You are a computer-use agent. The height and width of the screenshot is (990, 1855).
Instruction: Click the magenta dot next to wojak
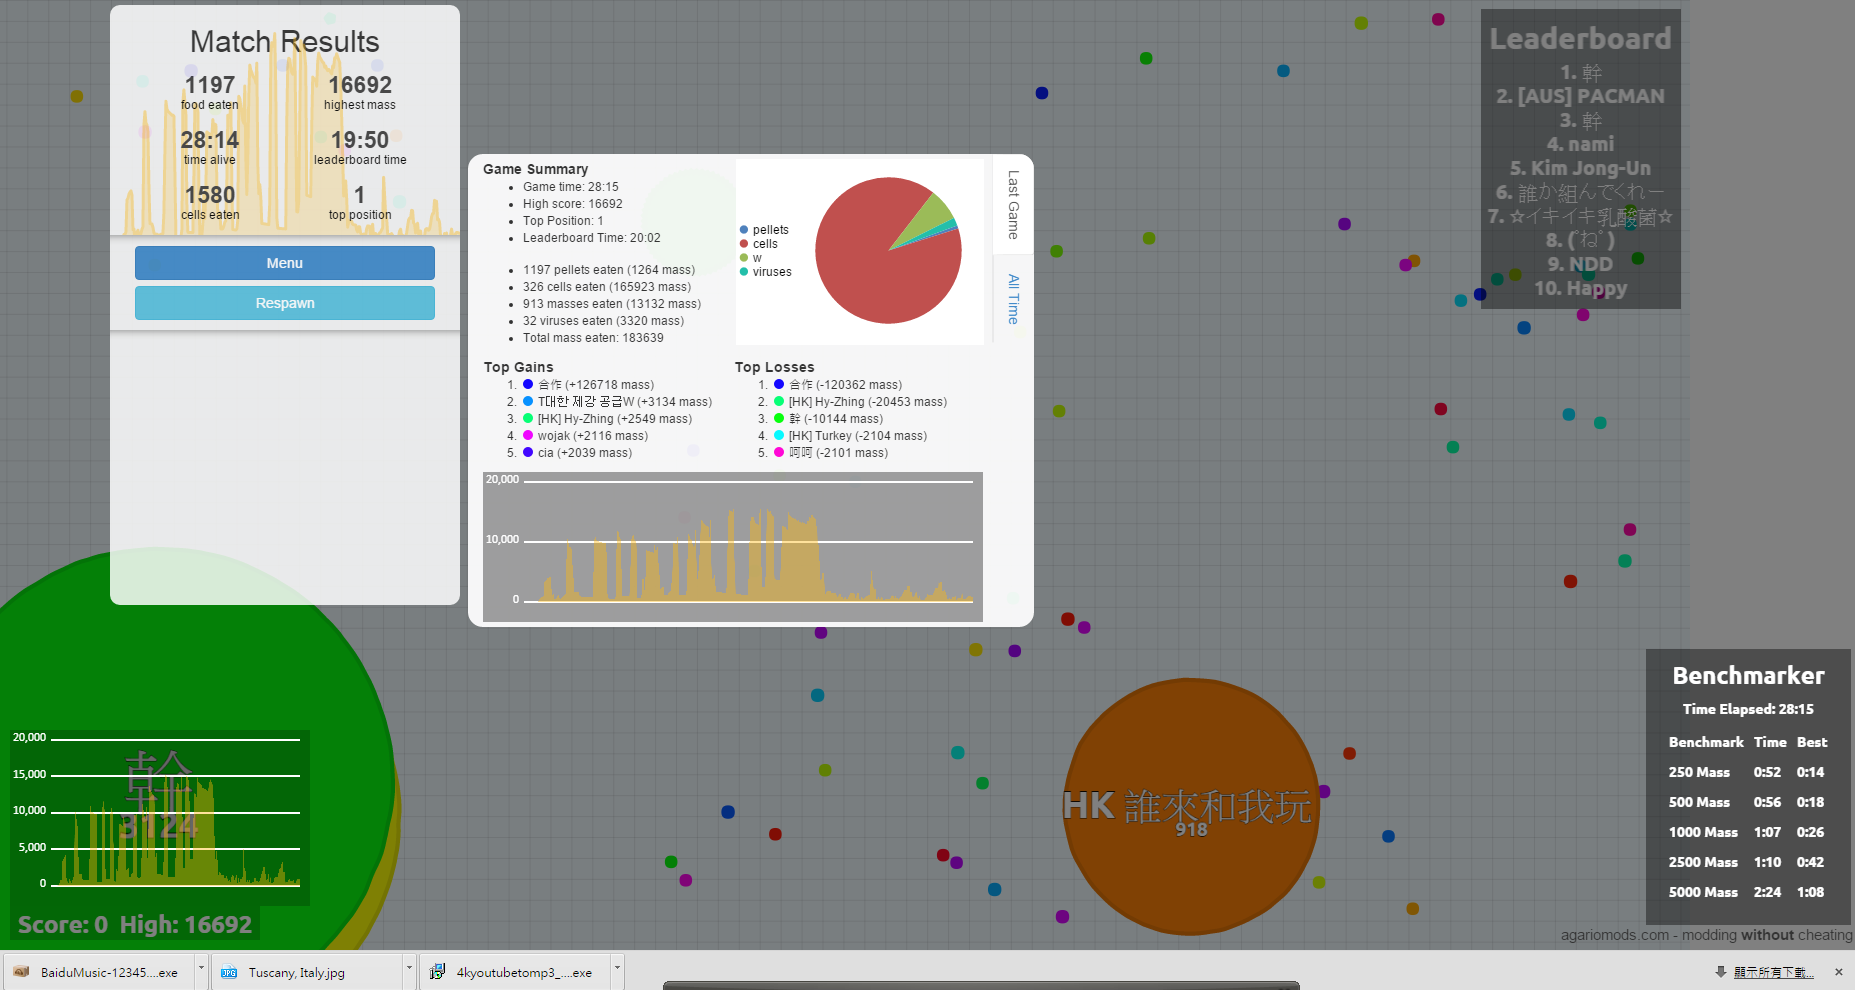click(527, 435)
